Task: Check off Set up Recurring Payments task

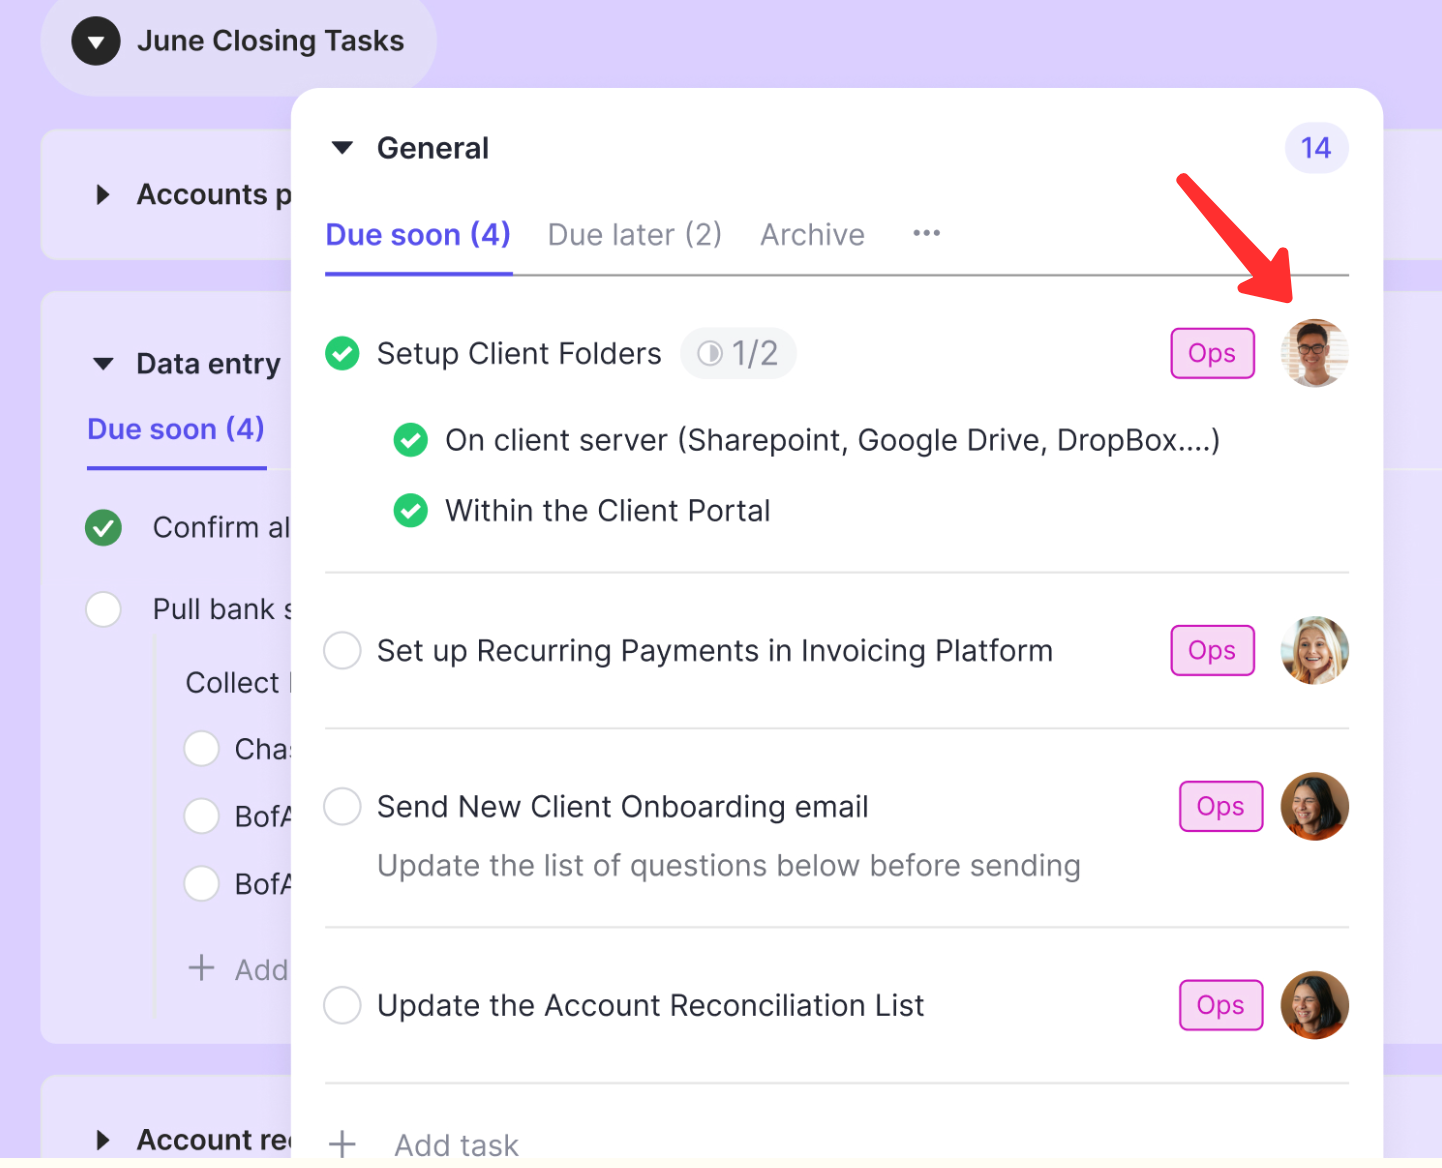Action: [x=342, y=650]
